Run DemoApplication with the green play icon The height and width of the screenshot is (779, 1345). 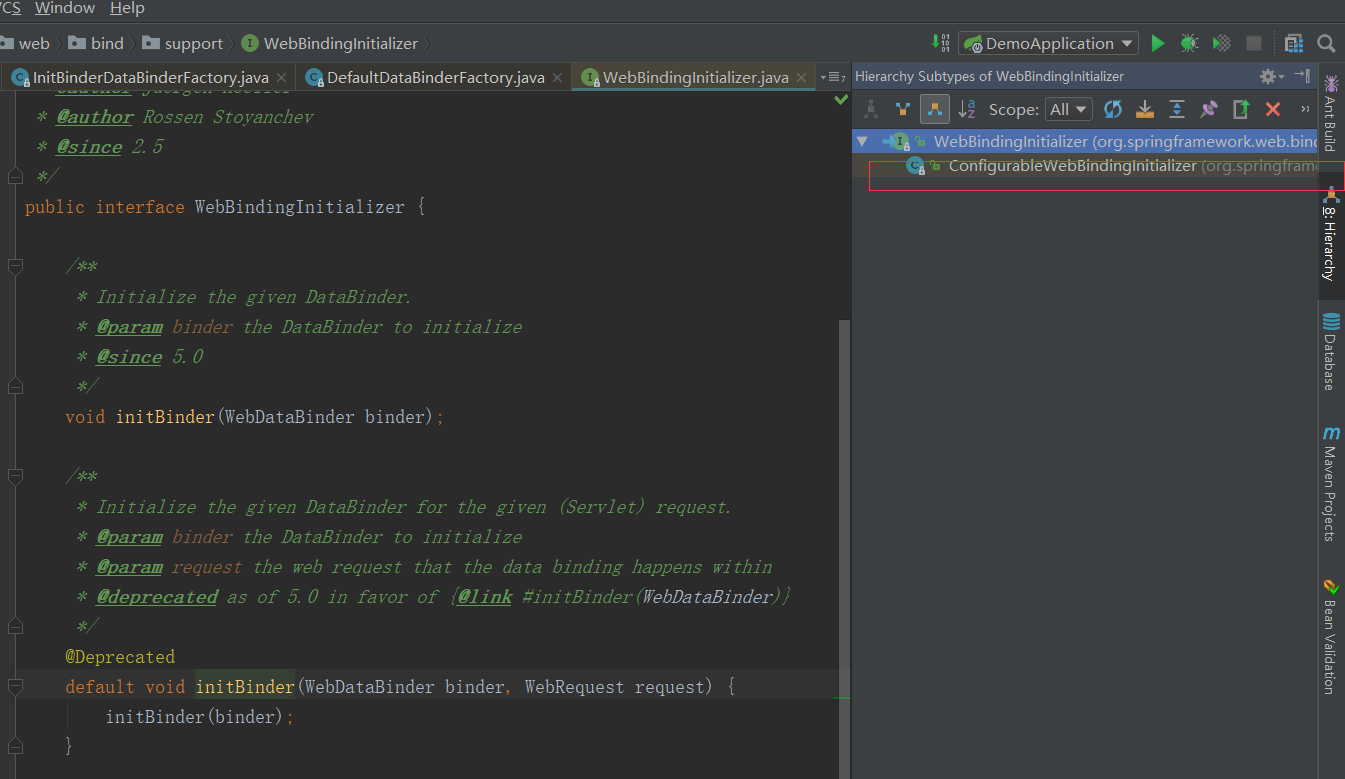click(1158, 43)
